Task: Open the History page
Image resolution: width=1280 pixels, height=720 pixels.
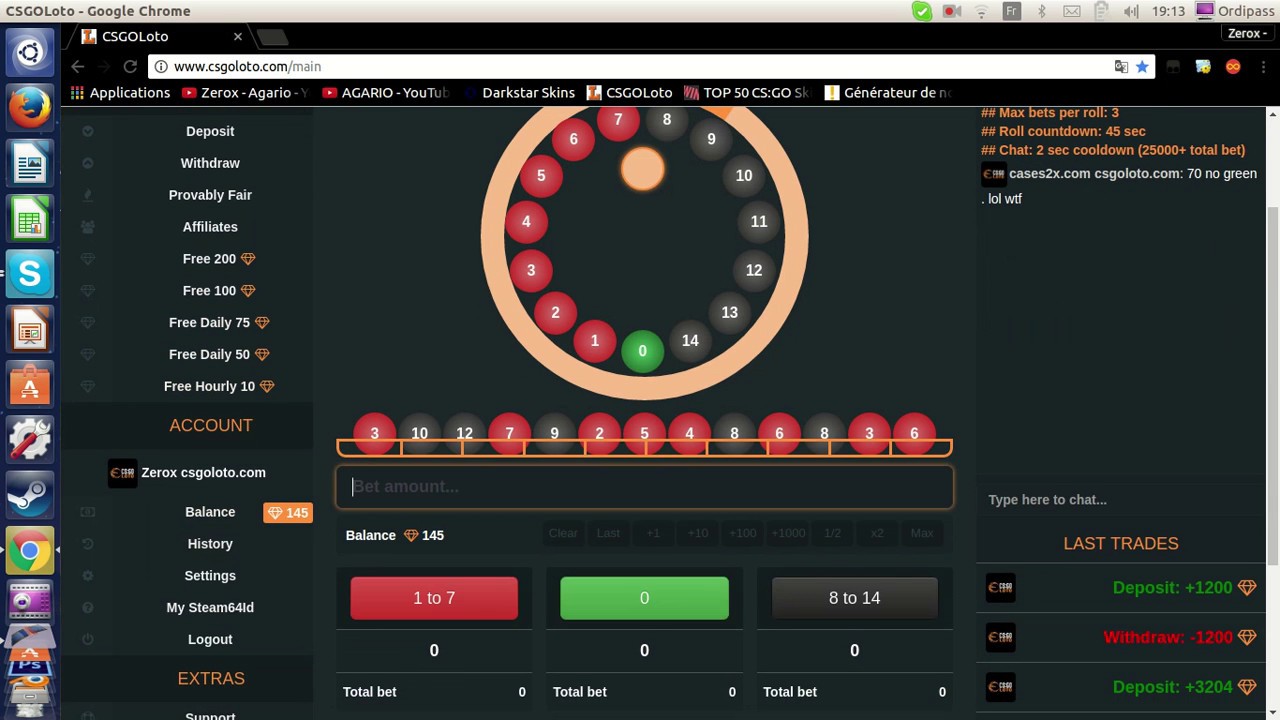Action: pos(210,544)
